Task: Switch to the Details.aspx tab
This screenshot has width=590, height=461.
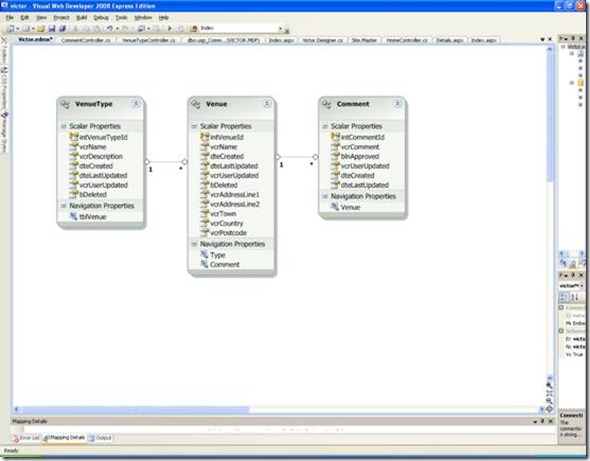Action: (450, 40)
